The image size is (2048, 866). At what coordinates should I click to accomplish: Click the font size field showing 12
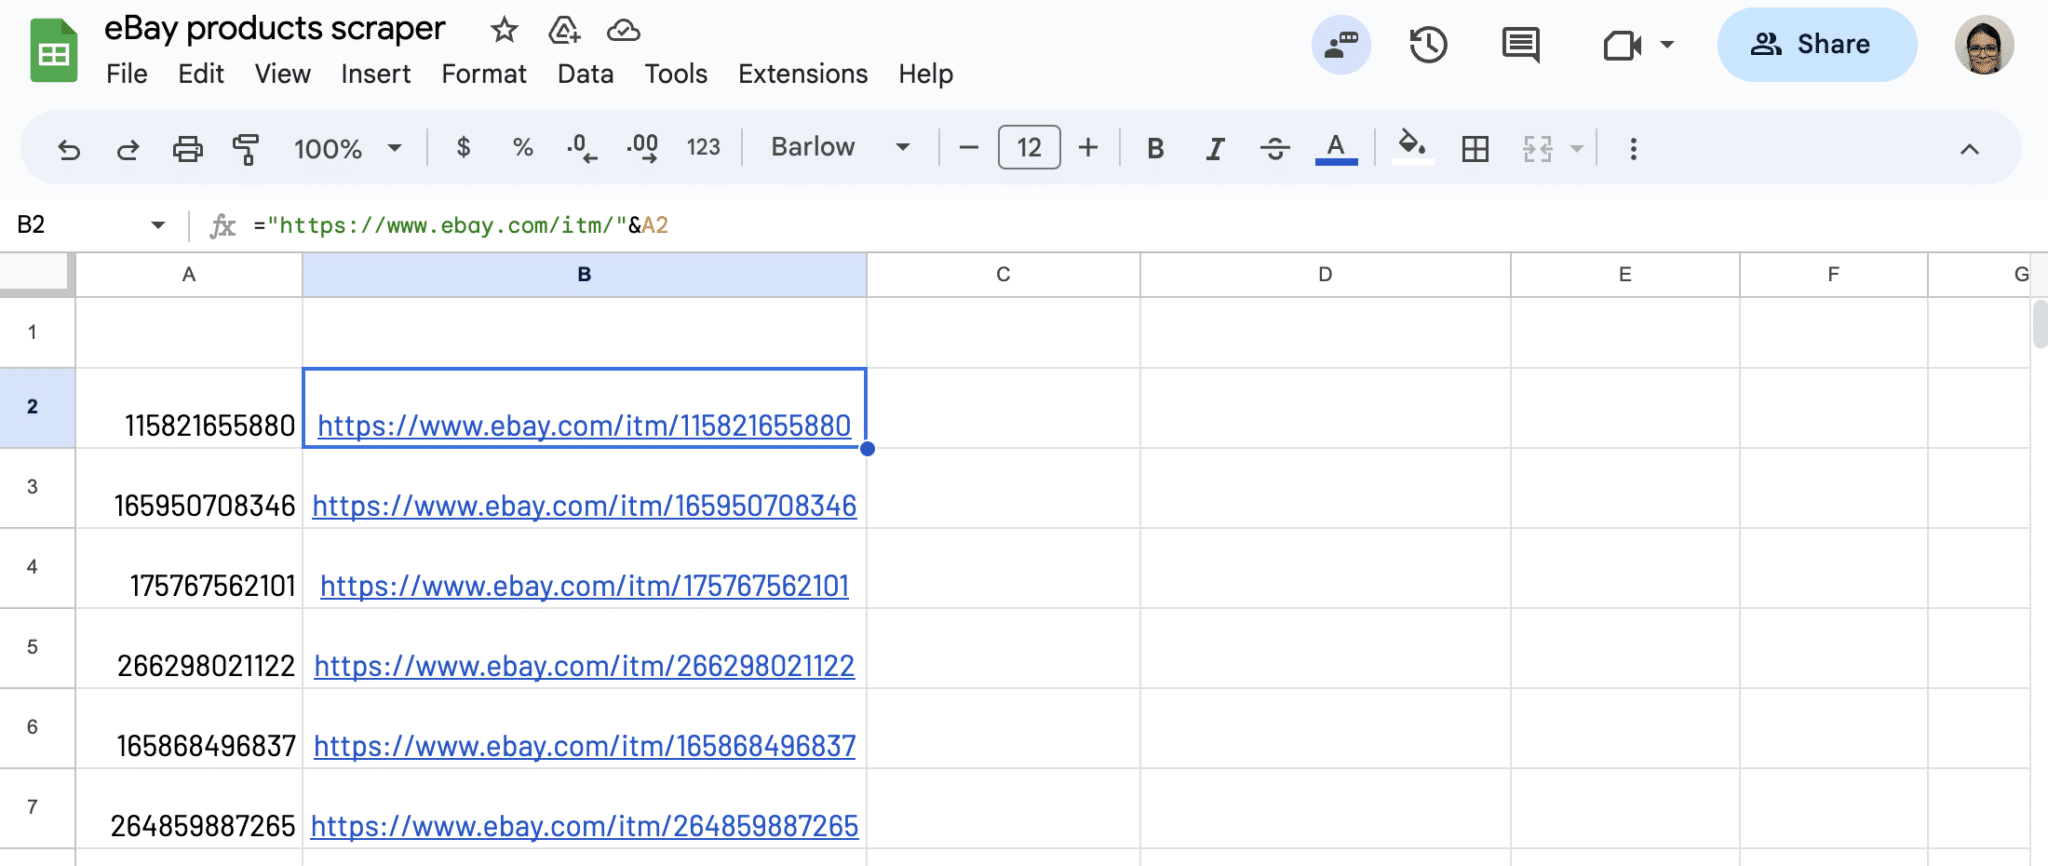pyautogui.click(x=1029, y=148)
